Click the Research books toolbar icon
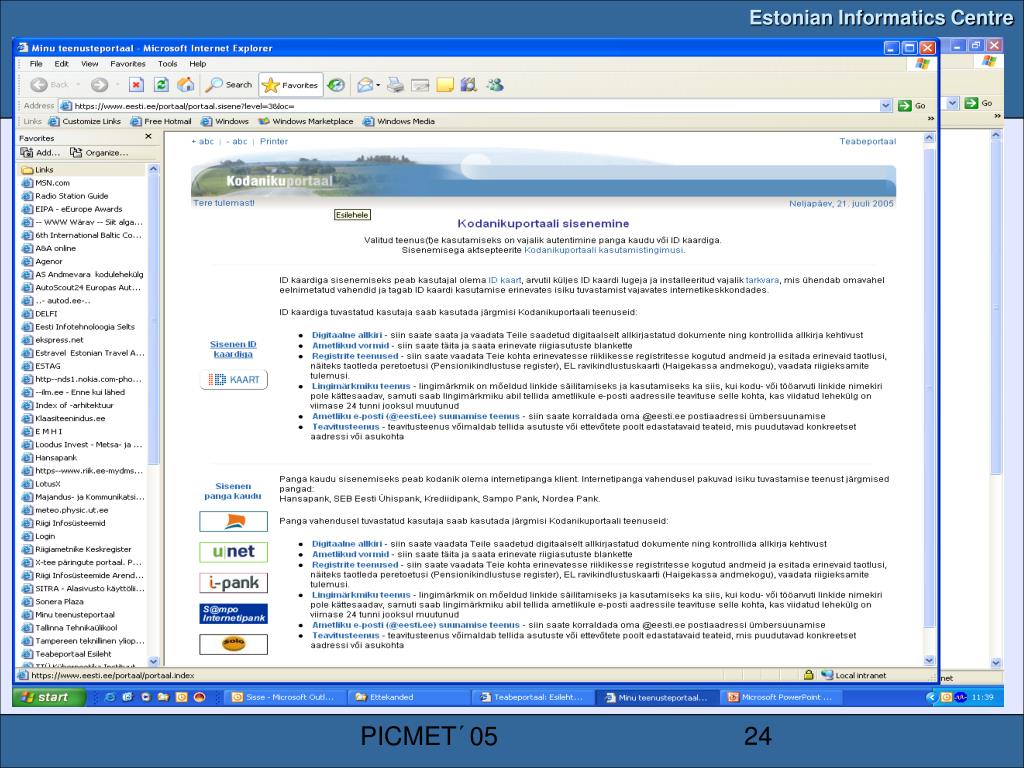 469,85
